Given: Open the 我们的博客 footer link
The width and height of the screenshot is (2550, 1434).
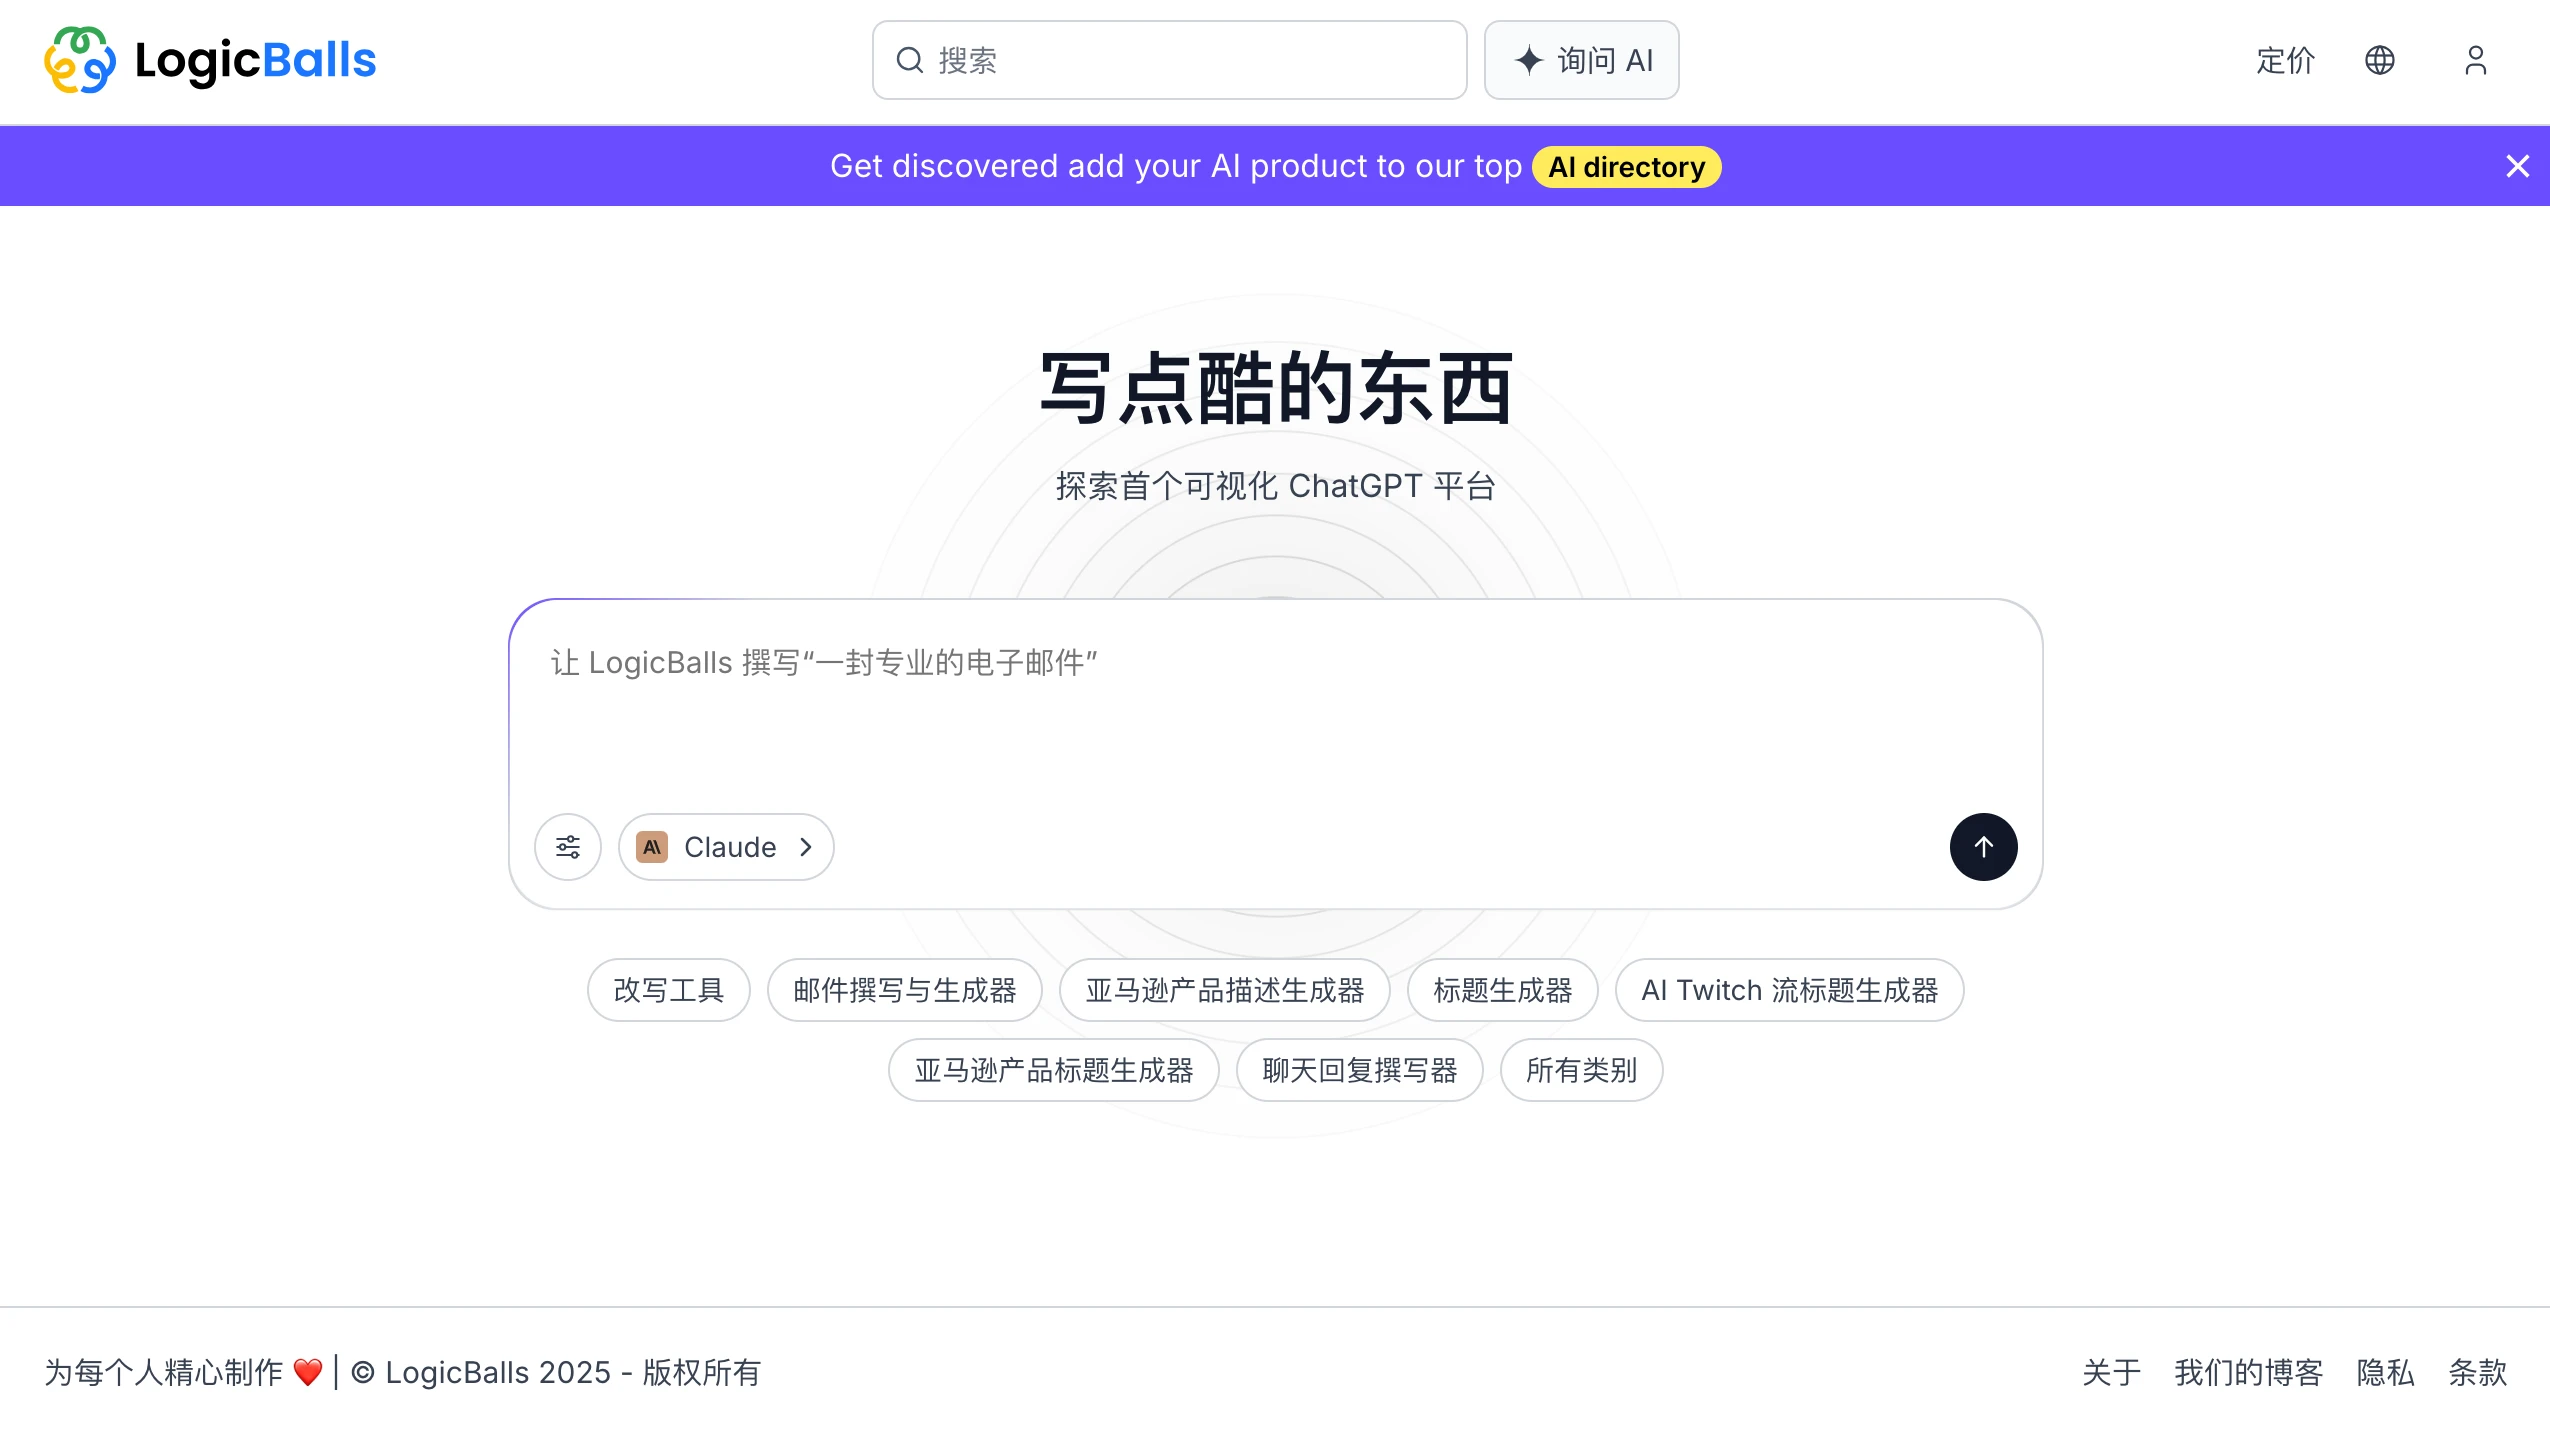Looking at the screenshot, I should click(2248, 1372).
